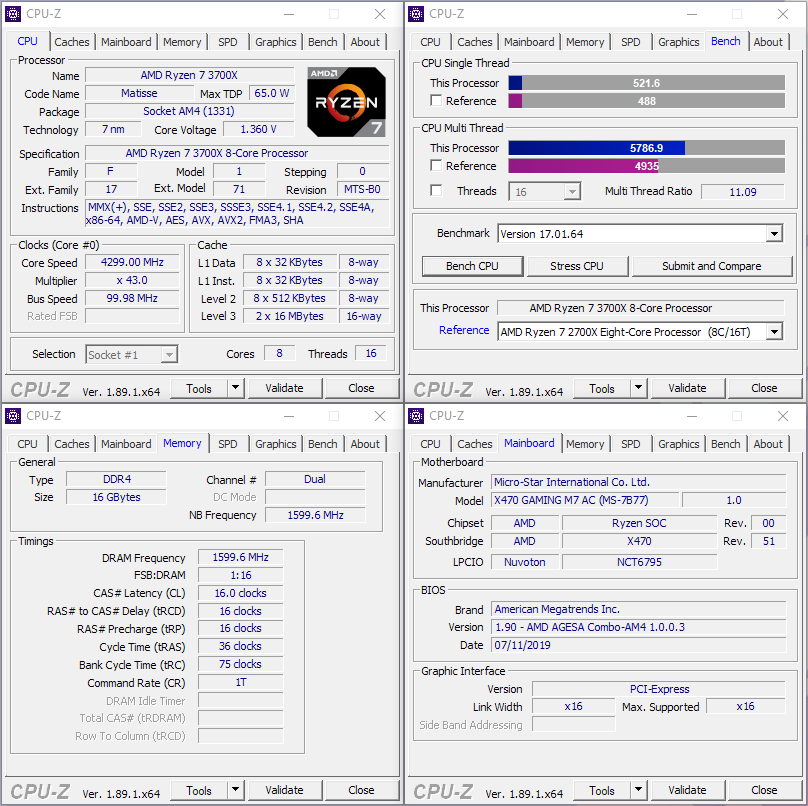Click multi thread This Processor bar 5786.9
Screen dimensions: 808x806
click(x=646, y=148)
